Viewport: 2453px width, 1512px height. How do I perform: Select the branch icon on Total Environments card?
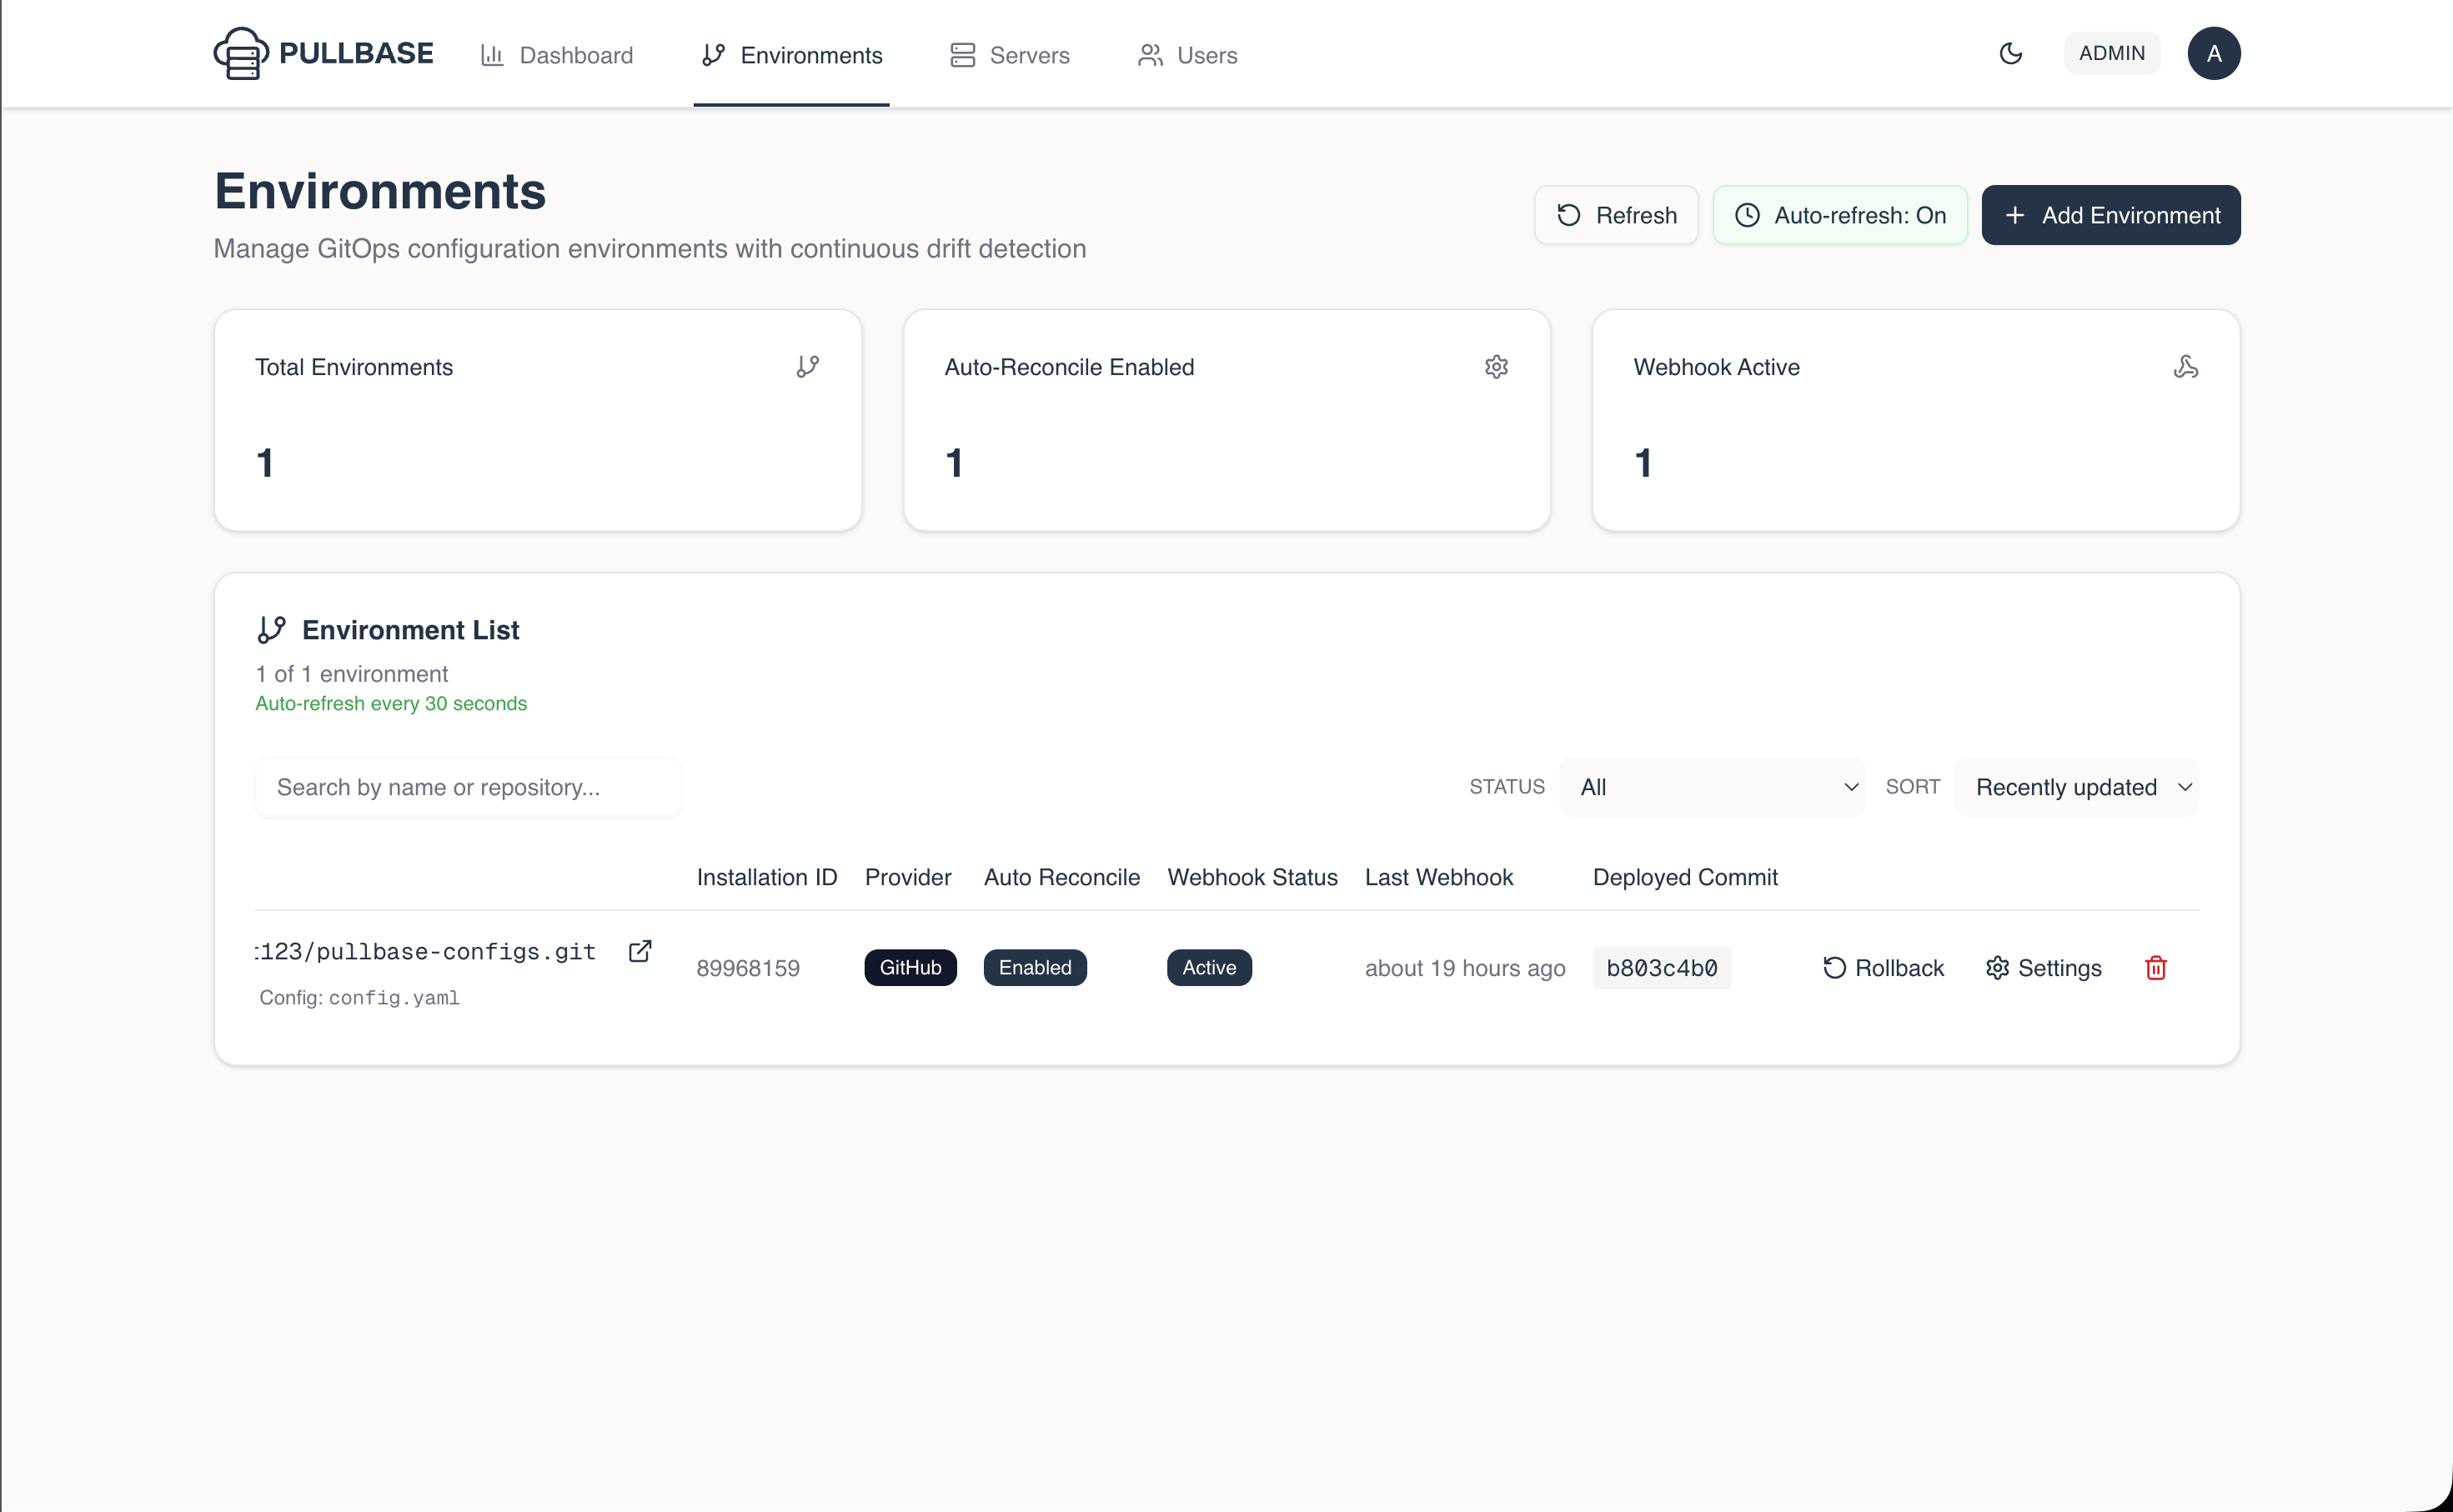pyautogui.click(x=808, y=366)
